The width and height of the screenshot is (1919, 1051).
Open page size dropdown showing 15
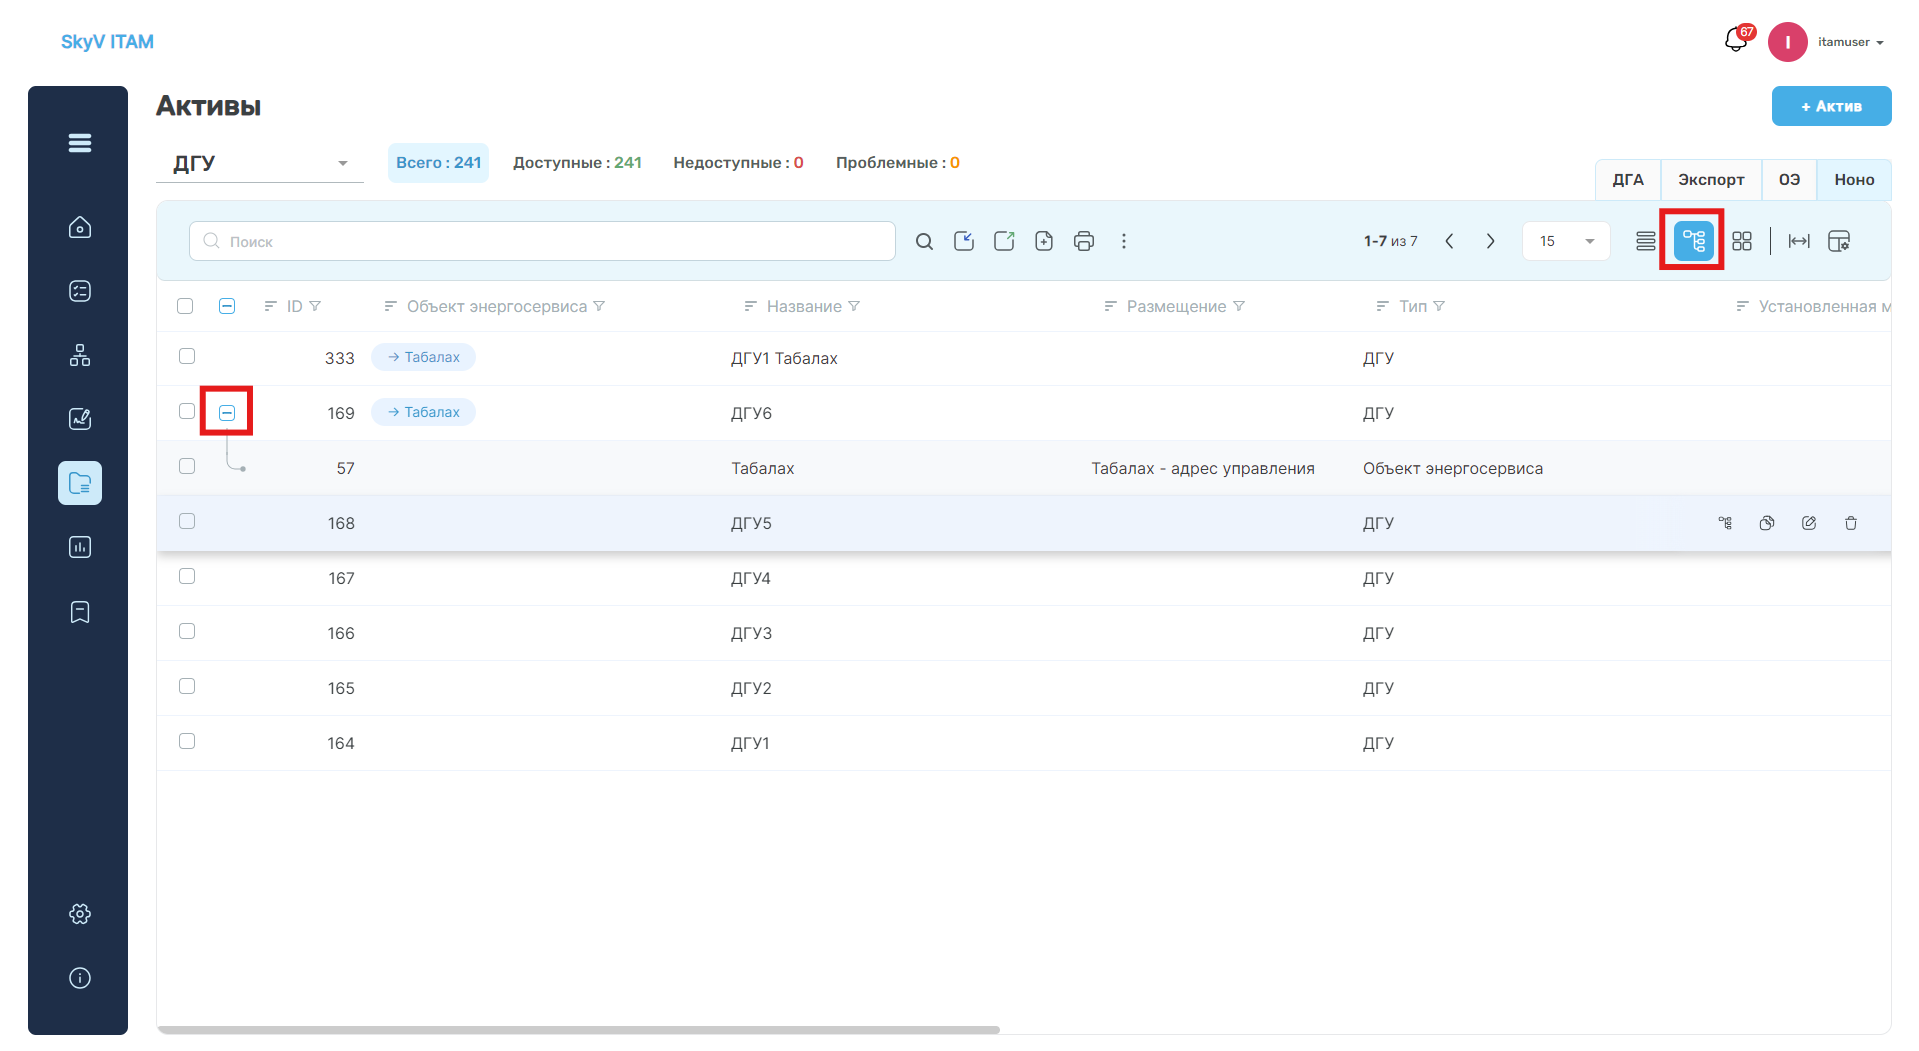click(1566, 241)
